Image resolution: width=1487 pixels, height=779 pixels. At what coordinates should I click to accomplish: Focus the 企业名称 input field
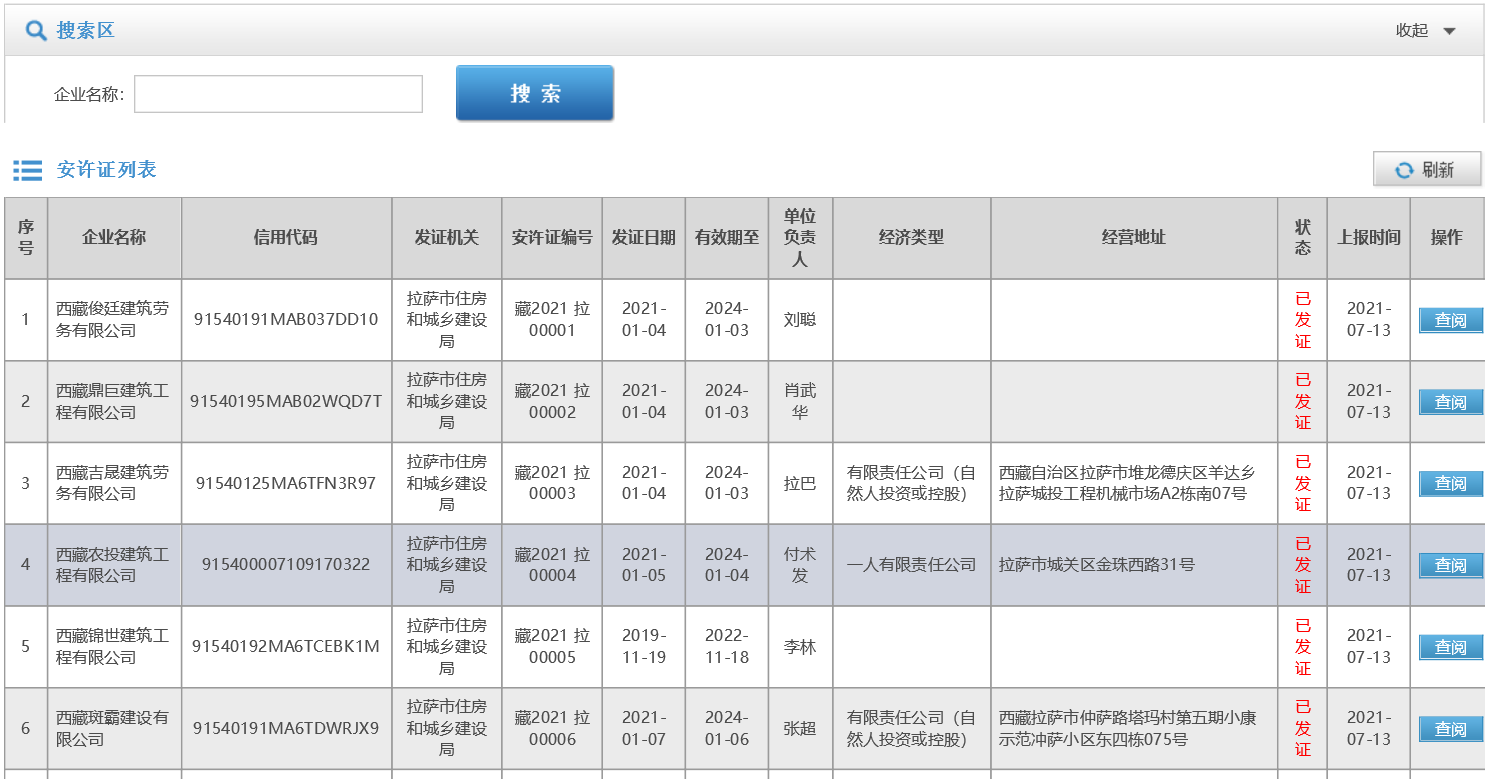[x=278, y=94]
